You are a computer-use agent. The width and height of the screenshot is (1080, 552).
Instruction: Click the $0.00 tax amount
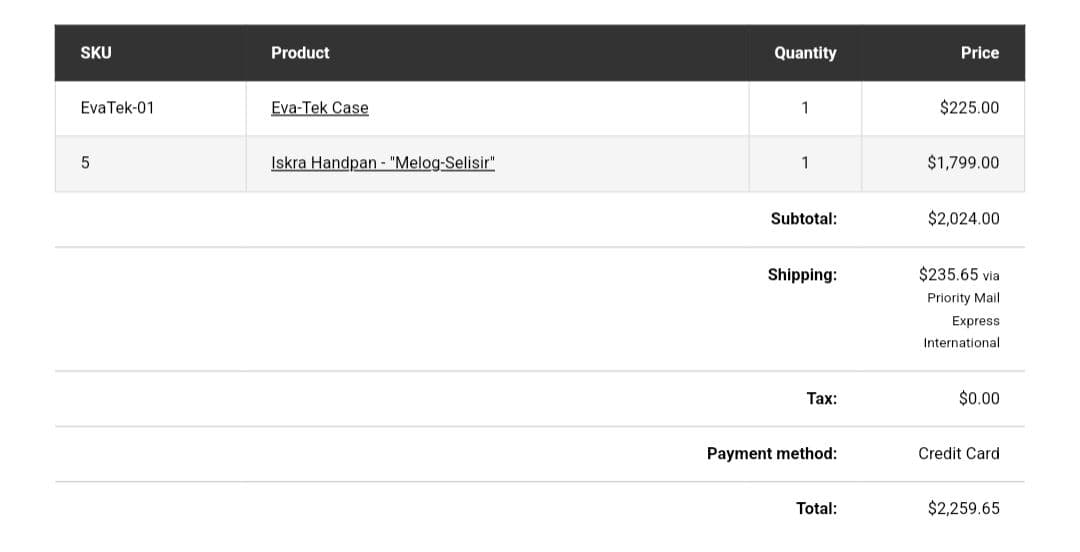pos(978,399)
